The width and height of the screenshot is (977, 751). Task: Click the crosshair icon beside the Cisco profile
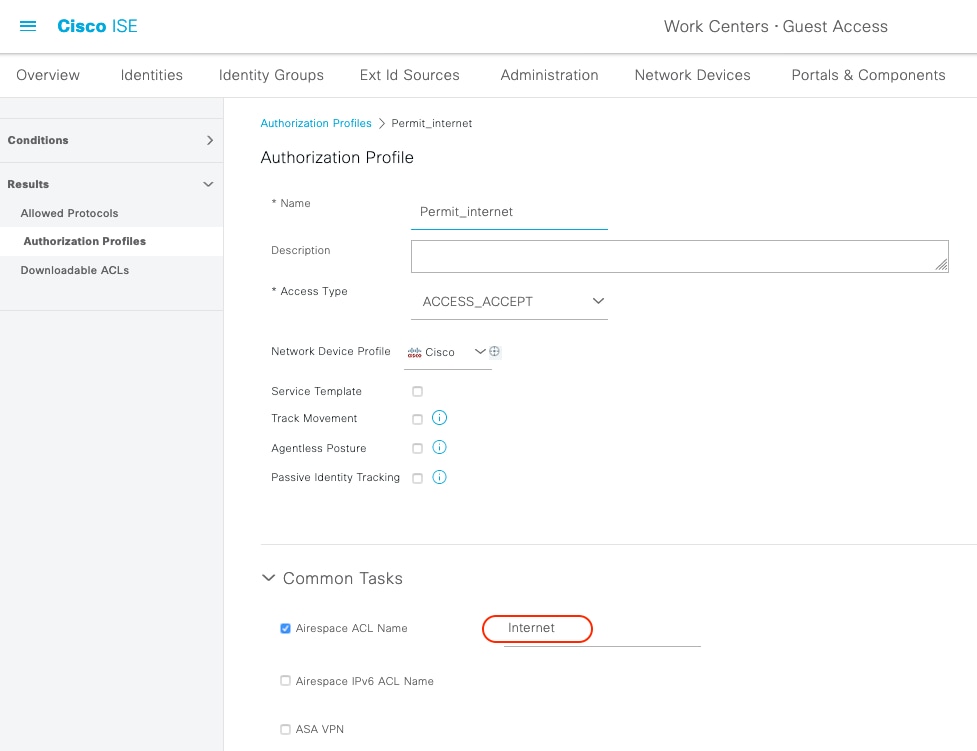click(495, 351)
